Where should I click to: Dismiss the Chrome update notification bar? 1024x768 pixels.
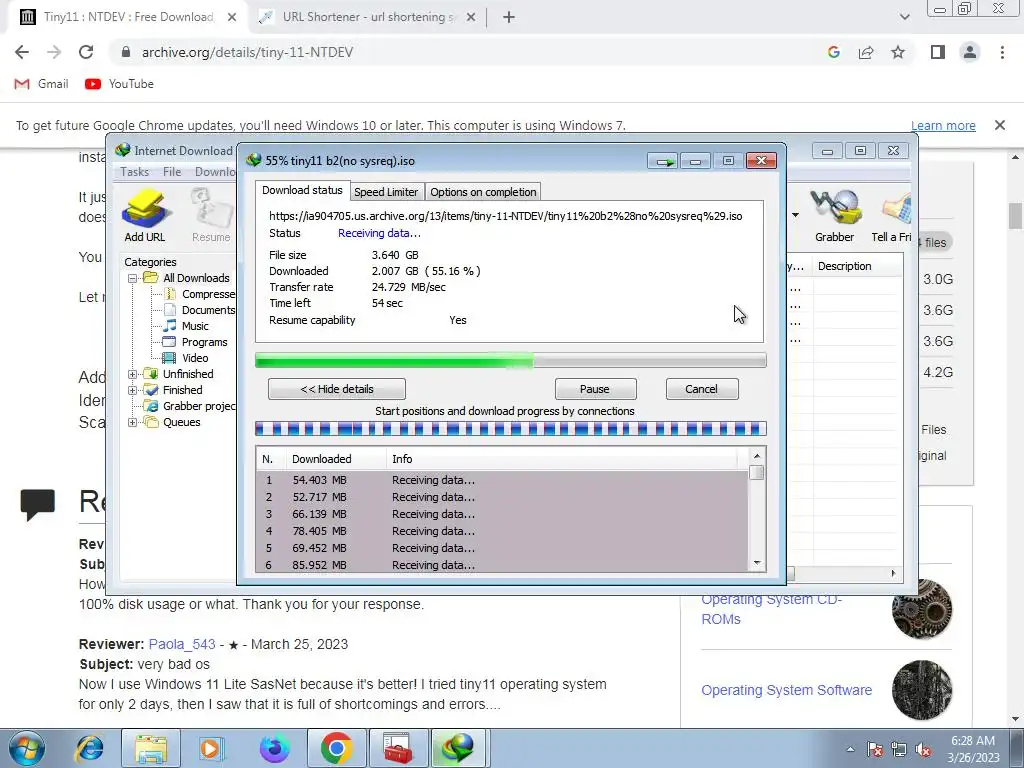tap(1000, 125)
